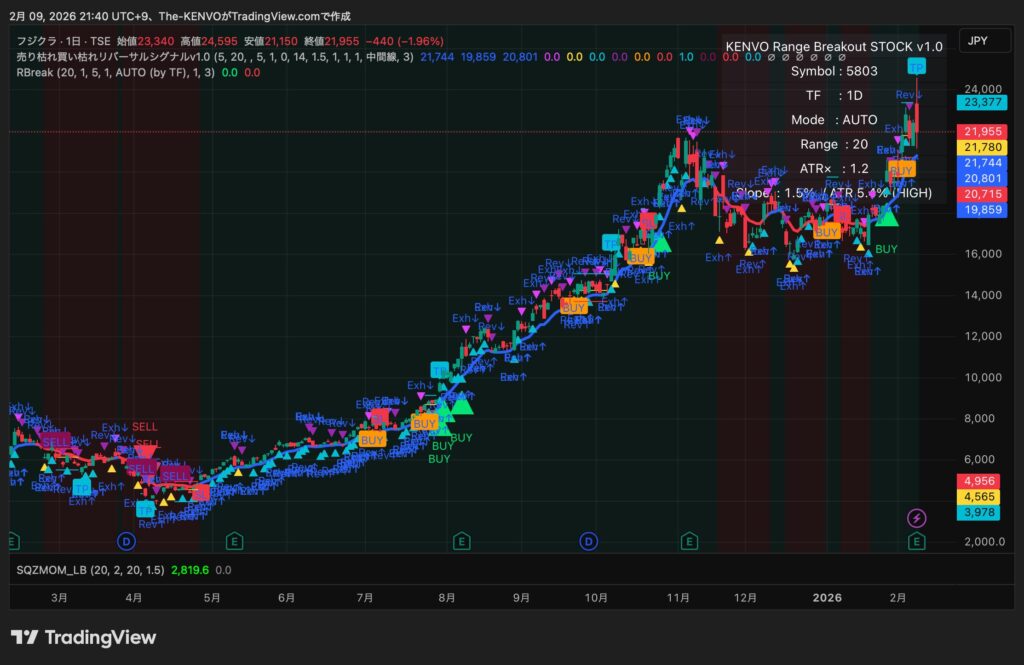Select the SQZMOM_LB indicator legend

coord(57,569)
